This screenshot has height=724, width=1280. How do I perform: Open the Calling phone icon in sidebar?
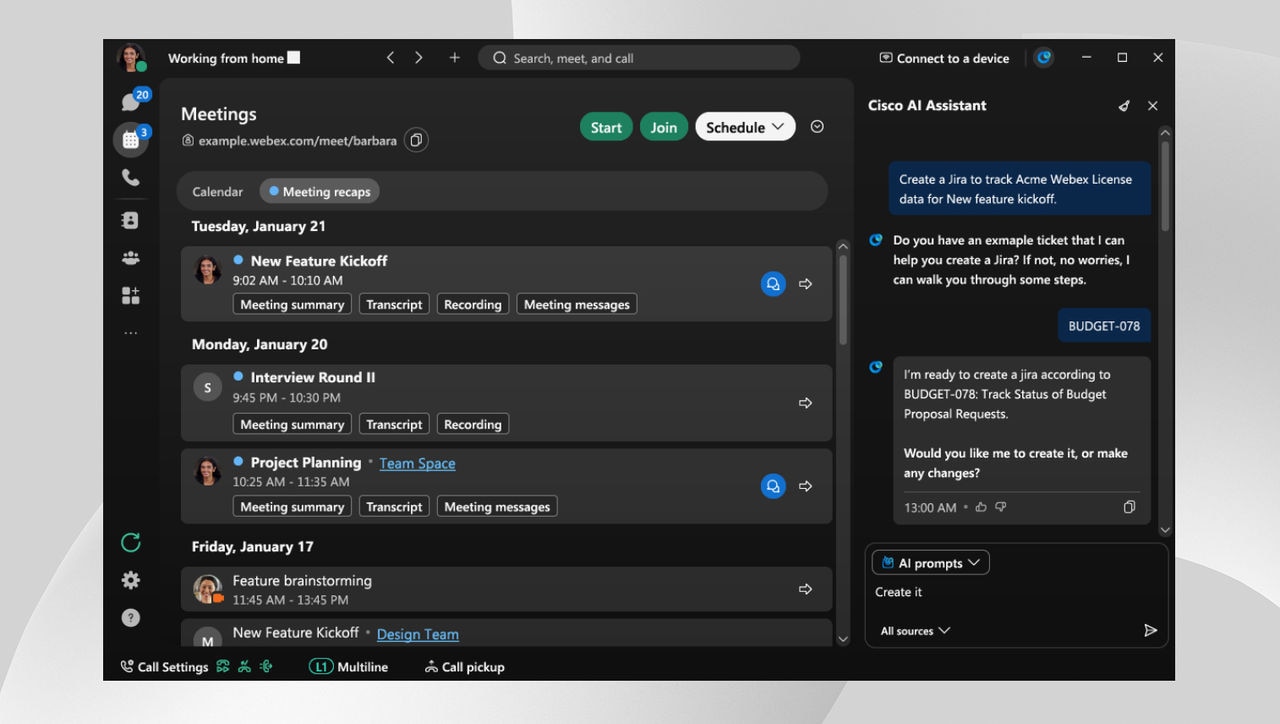click(x=131, y=178)
